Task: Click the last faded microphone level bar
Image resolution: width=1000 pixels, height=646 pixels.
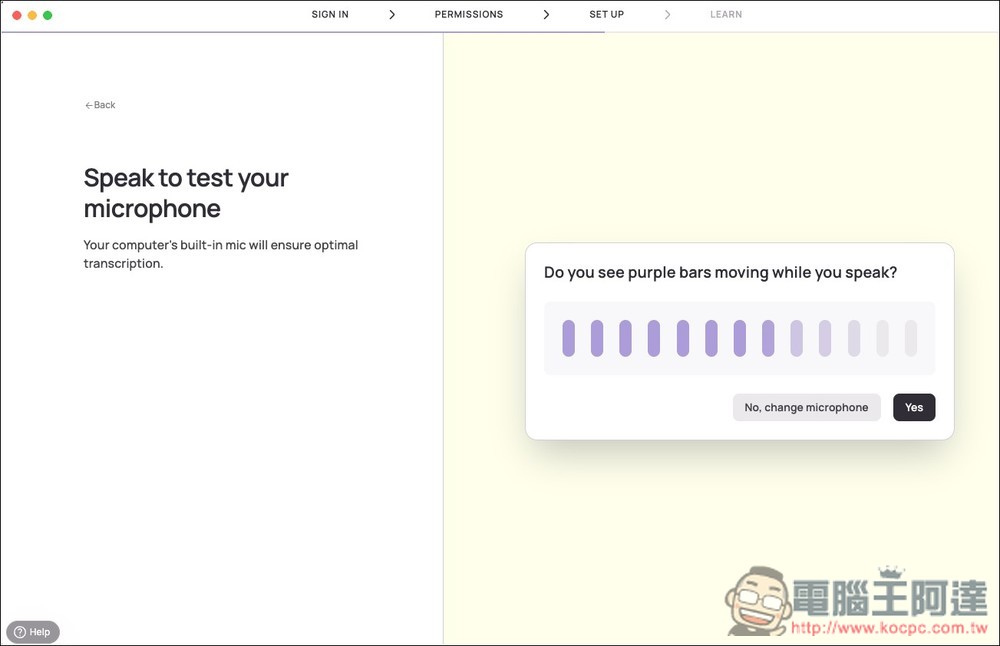Action: click(910, 338)
